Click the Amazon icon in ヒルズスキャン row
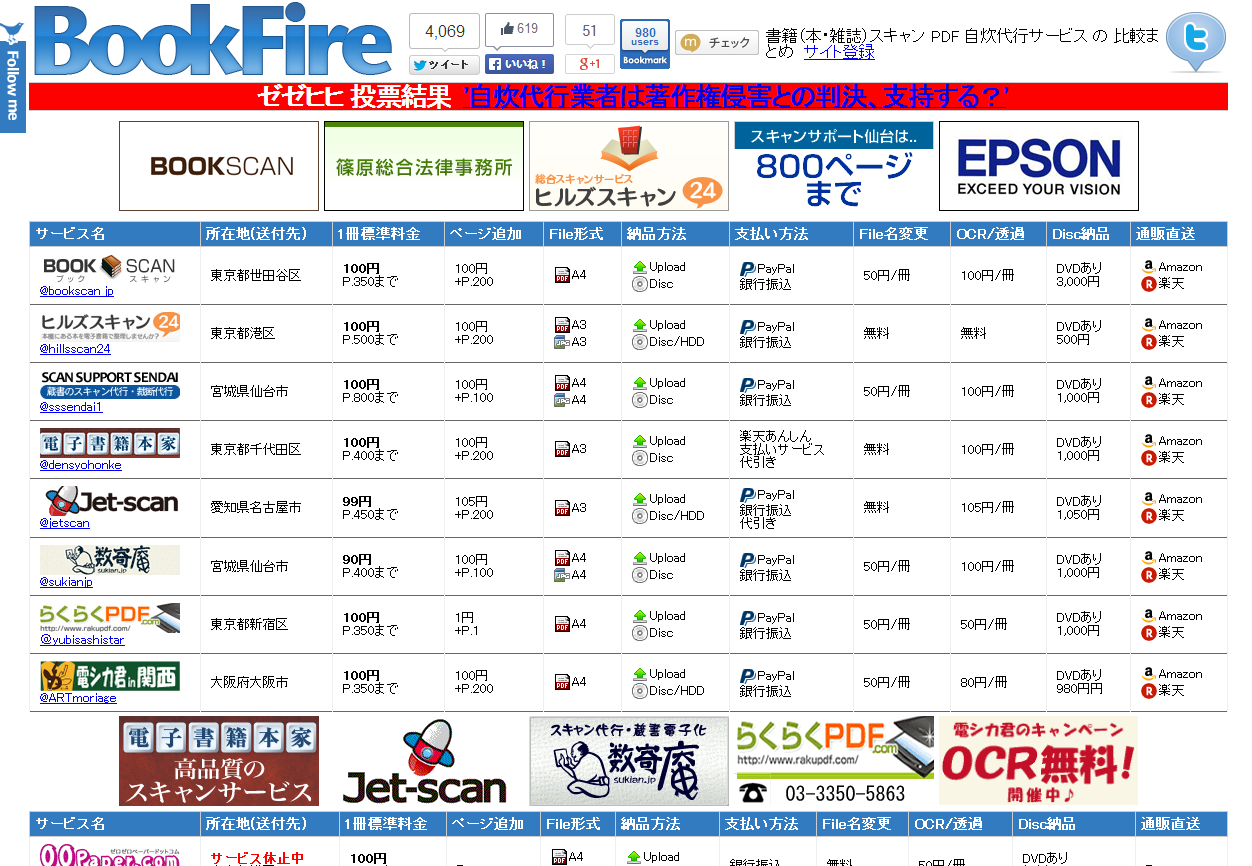This screenshot has width=1252, height=866. pos(1149,325)
